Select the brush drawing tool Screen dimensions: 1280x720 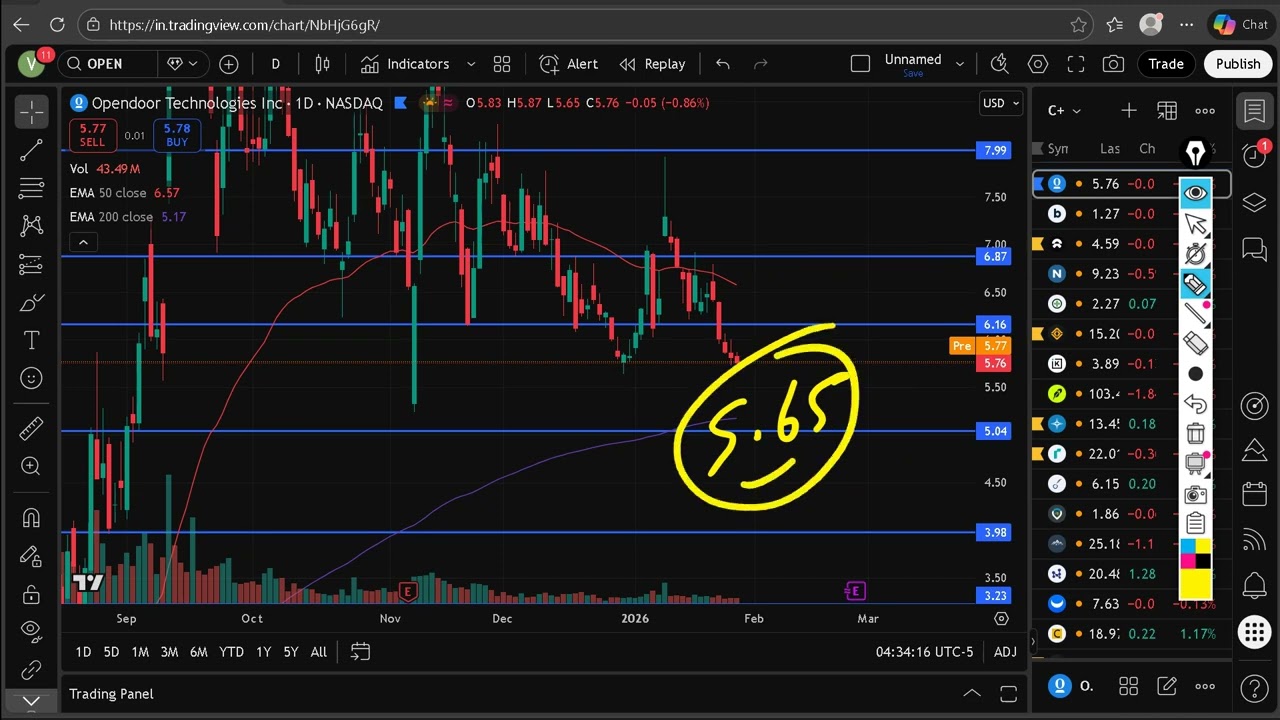pyautogui.click(x=31, y=302)
